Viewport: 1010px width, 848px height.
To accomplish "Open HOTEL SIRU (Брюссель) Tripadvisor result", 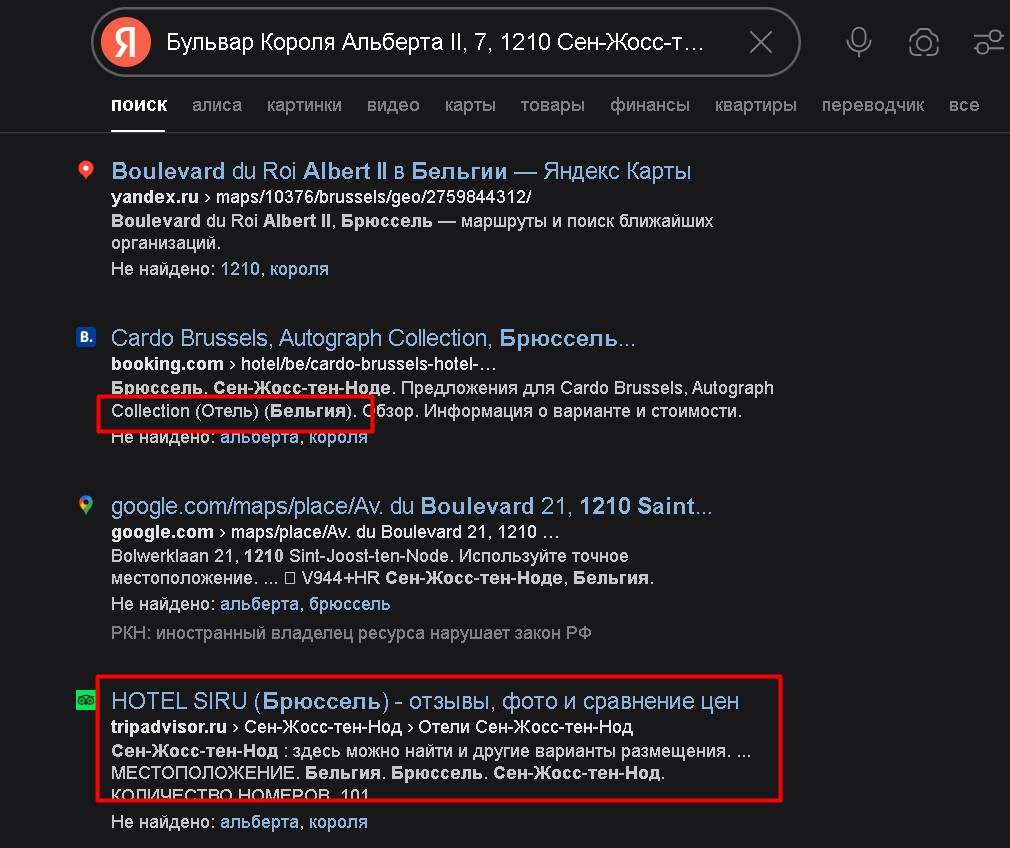I will (425, 701).
